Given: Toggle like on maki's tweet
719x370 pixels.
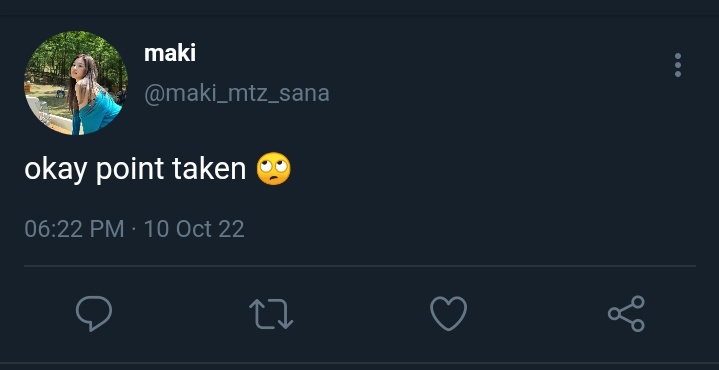Looking at the screenshot, I should (x=448, y=314).
